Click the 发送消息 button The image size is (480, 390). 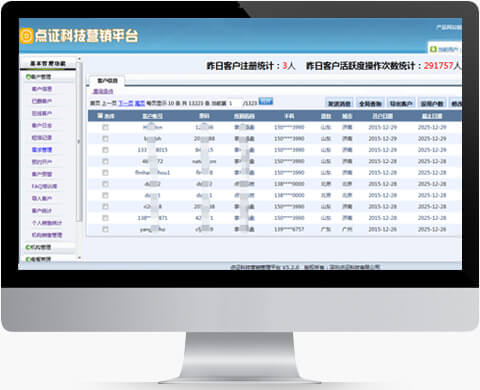(339, 104)
